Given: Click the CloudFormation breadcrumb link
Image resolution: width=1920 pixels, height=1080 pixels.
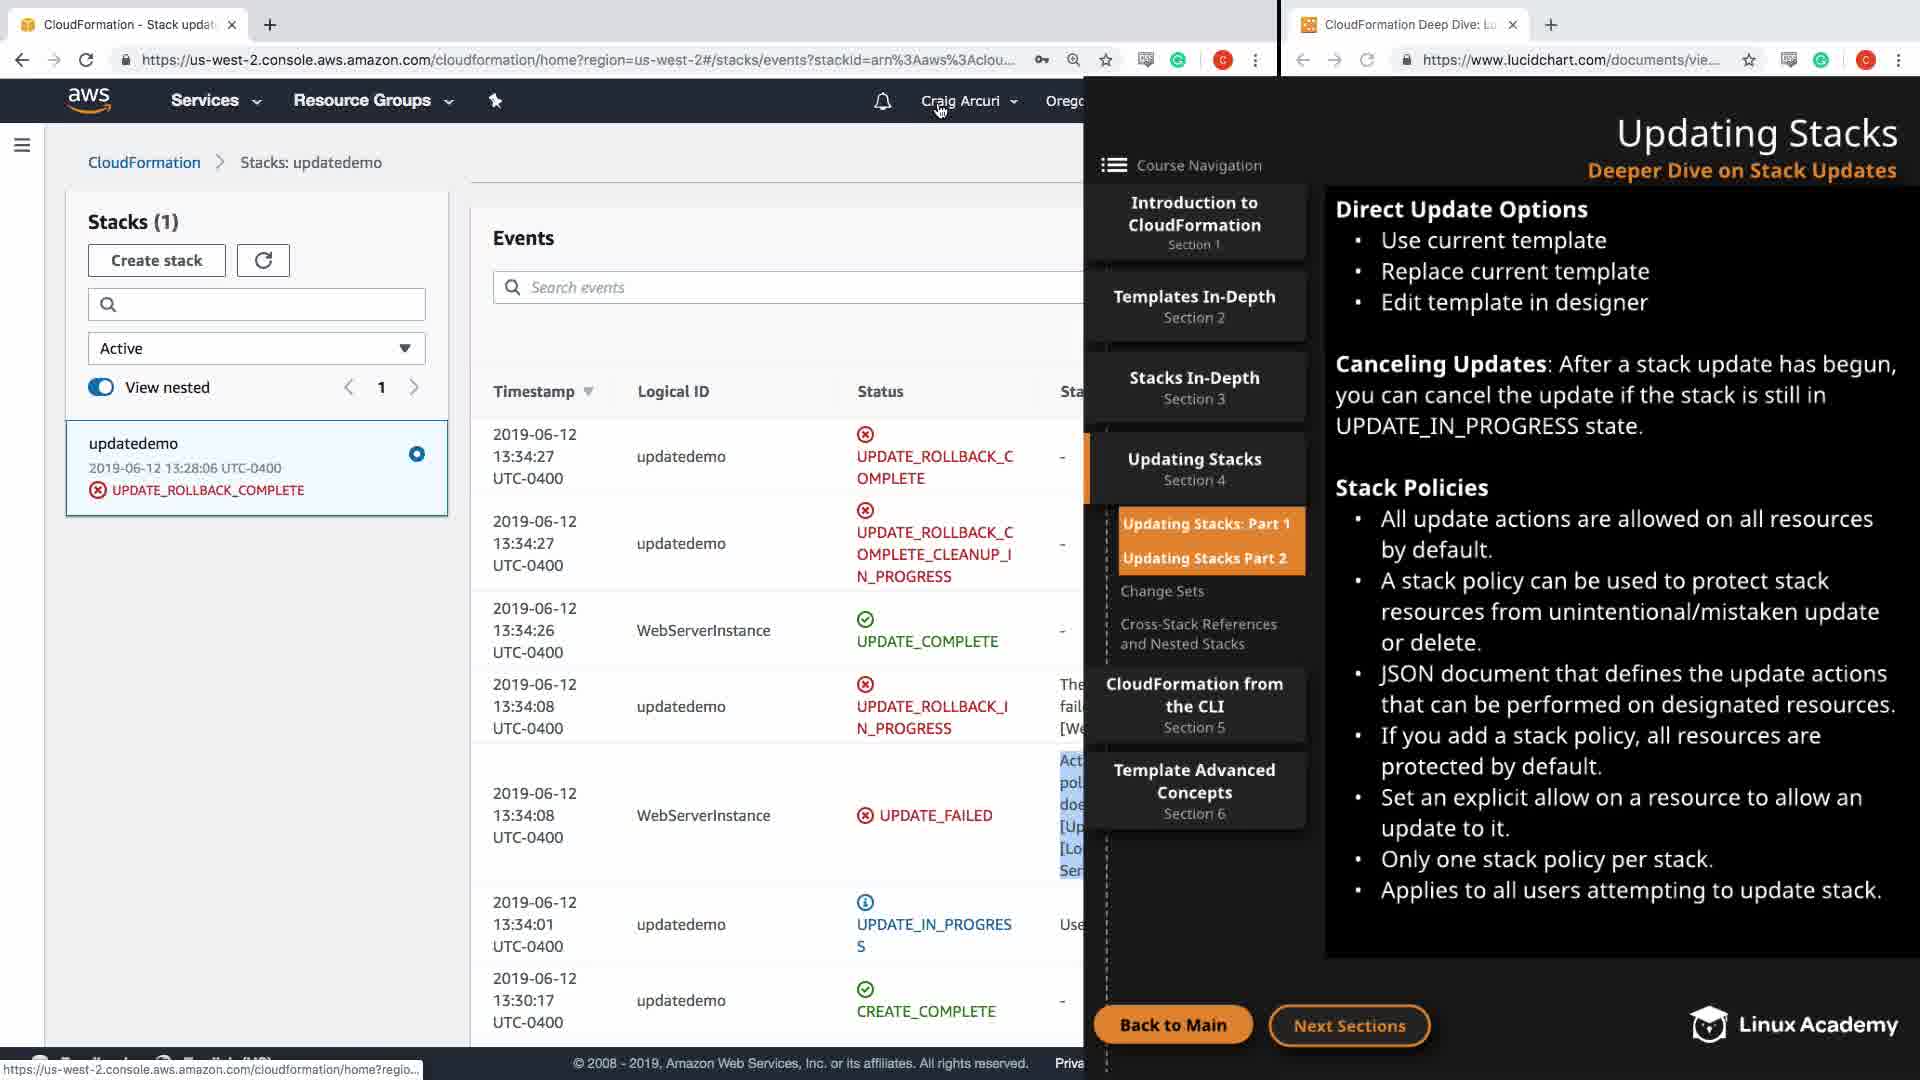Looking at the screenshot, I should point(144,162).
